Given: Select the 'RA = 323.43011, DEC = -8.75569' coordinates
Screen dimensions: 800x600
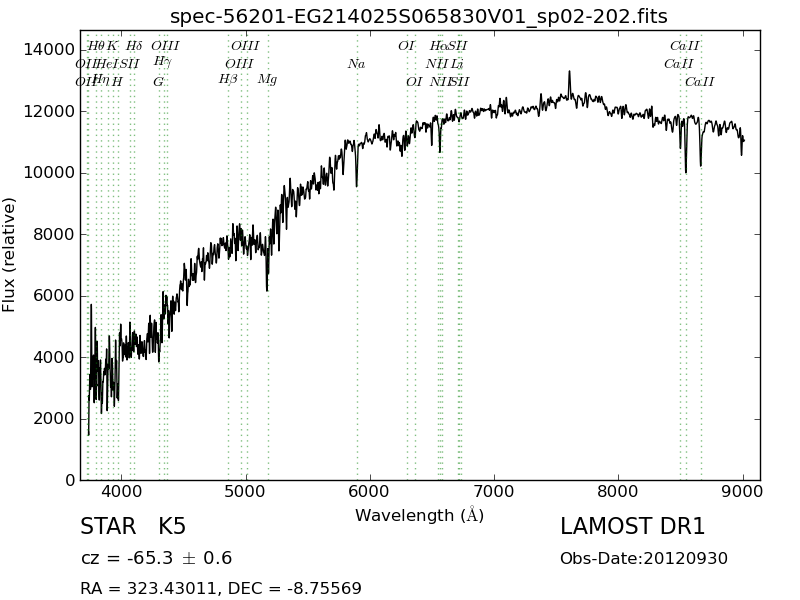Looking at the screenshot, I should click(221, 588).
